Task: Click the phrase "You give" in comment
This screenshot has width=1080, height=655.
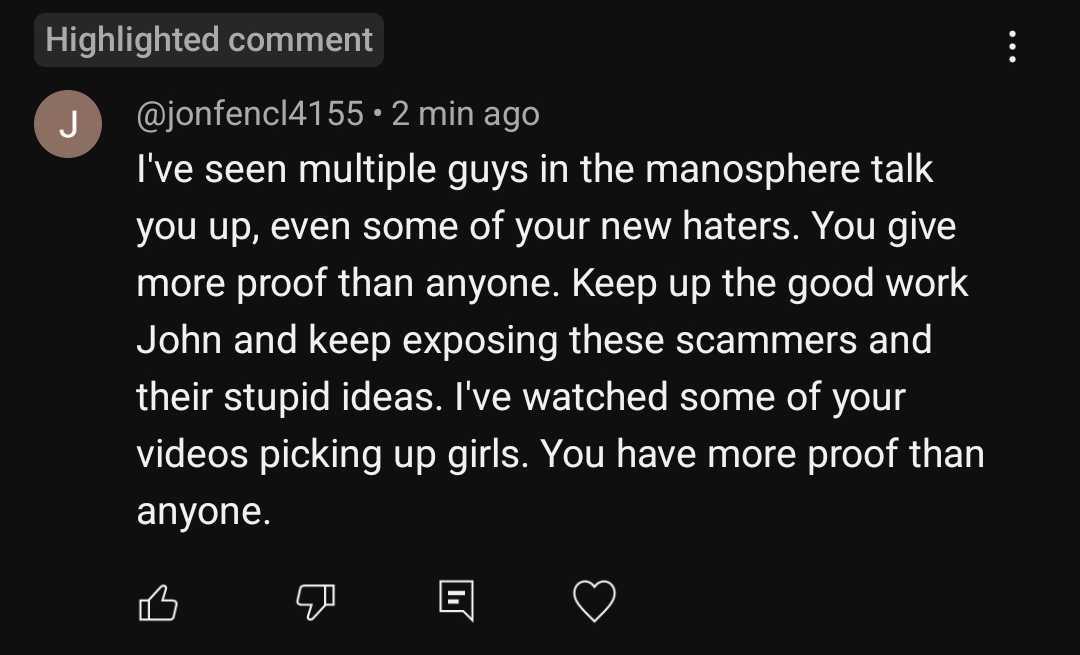Action: coord(883,226)
